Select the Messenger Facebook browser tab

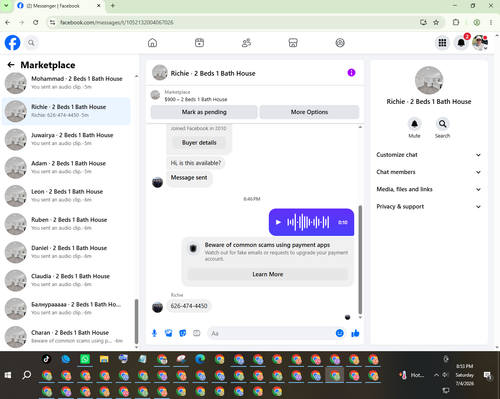[59, 6]
